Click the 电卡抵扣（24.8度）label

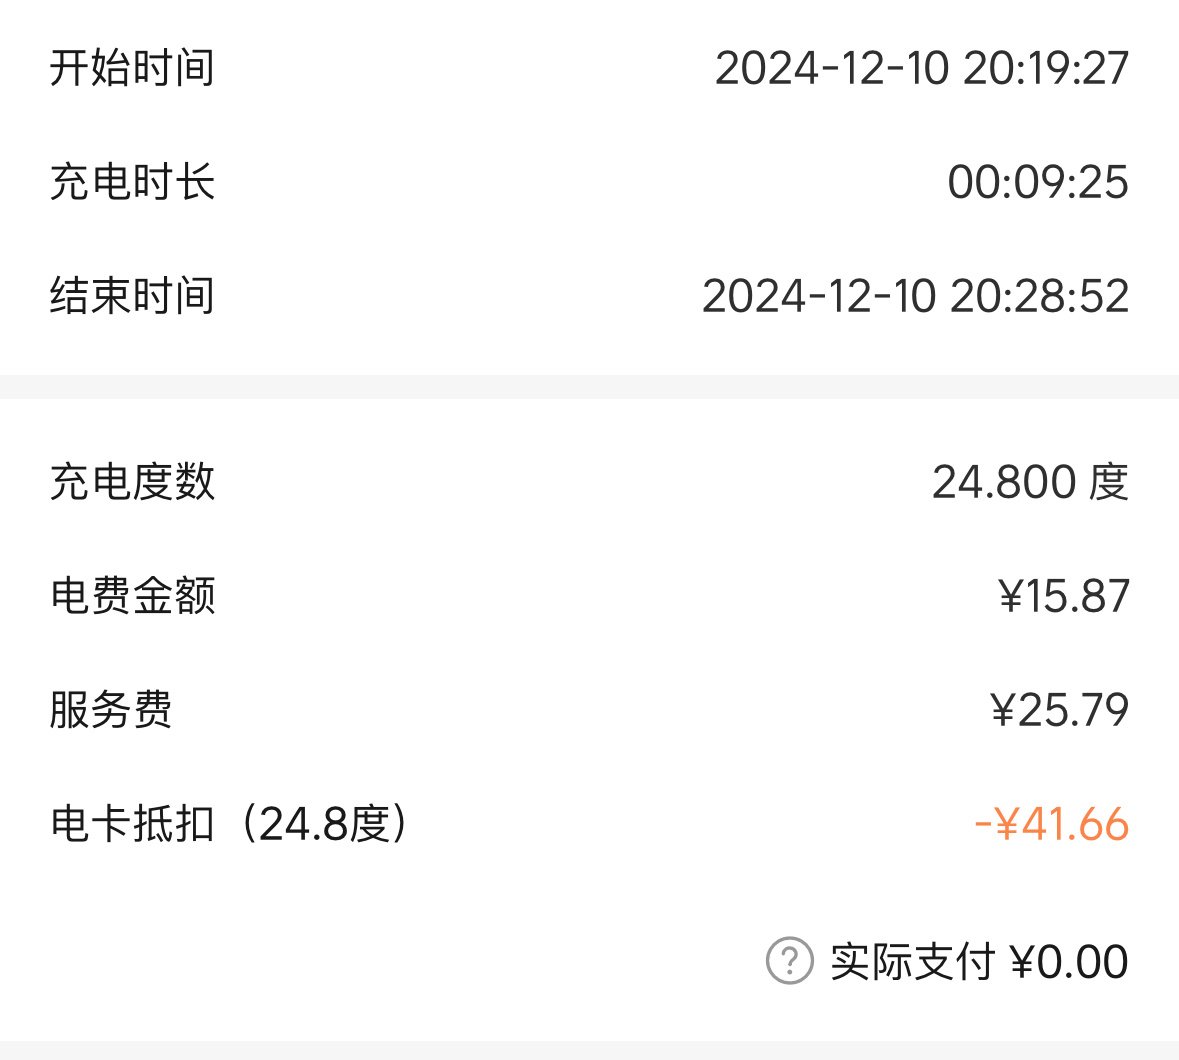[229, 823]
